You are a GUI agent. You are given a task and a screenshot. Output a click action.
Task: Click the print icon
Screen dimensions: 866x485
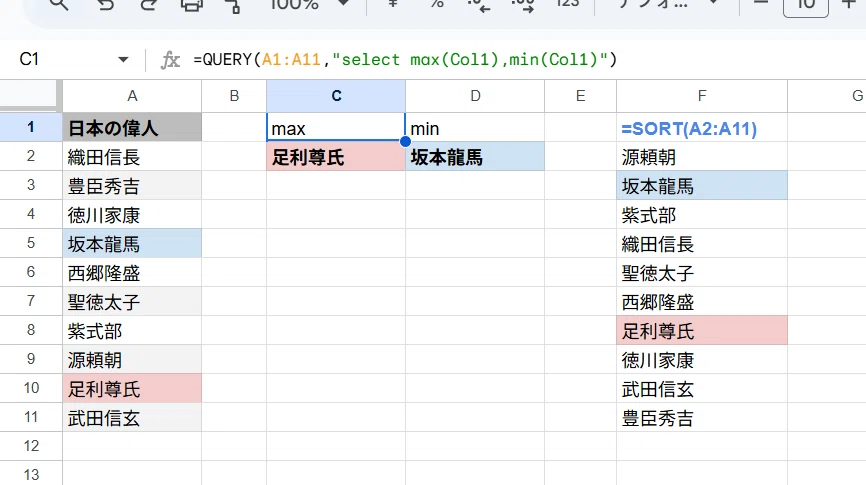[192, 4]
